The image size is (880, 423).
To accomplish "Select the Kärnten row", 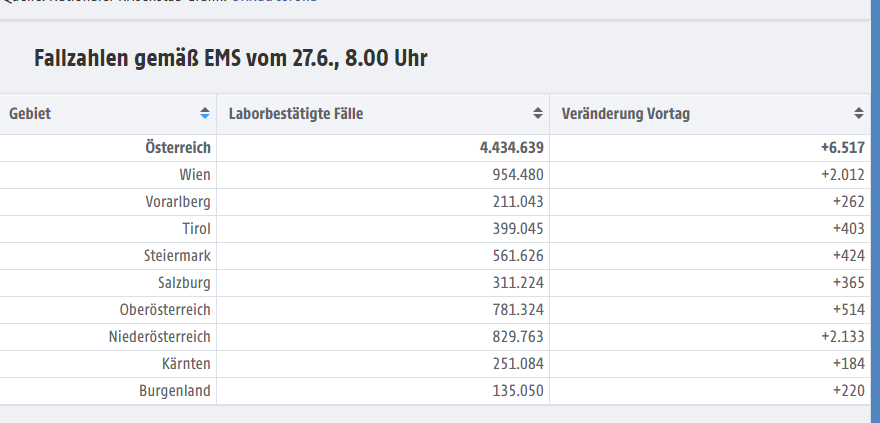I will tap(435, 364).
